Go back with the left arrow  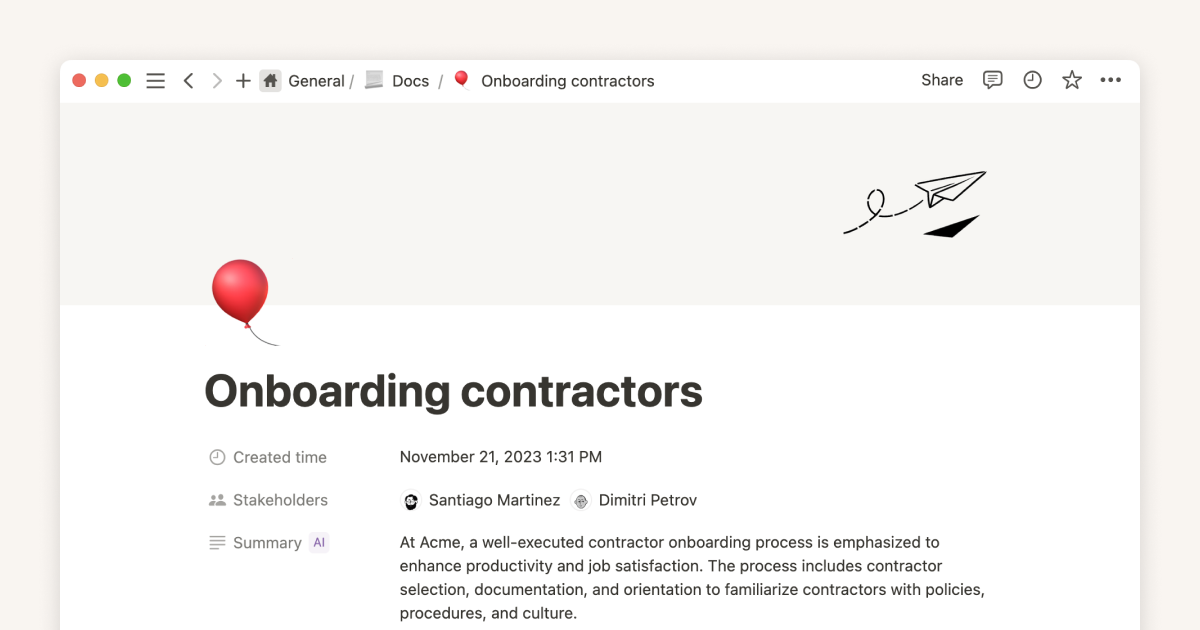click(188, 81)
